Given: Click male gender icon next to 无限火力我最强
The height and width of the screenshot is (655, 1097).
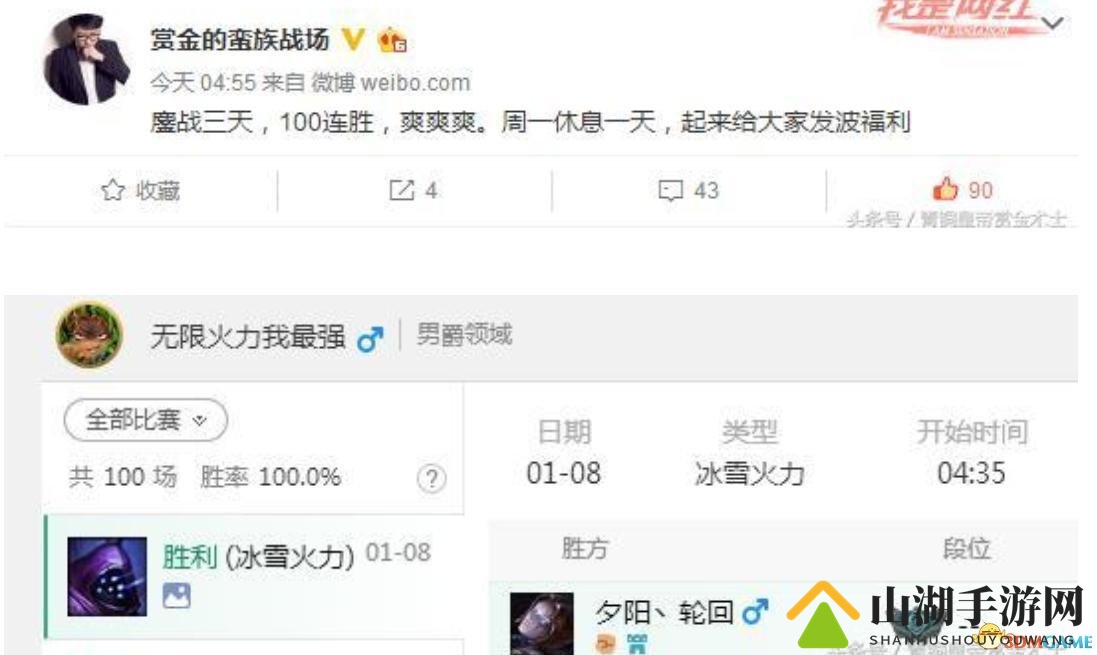Looking at the screenshot, I should click(x=369, y=339).
